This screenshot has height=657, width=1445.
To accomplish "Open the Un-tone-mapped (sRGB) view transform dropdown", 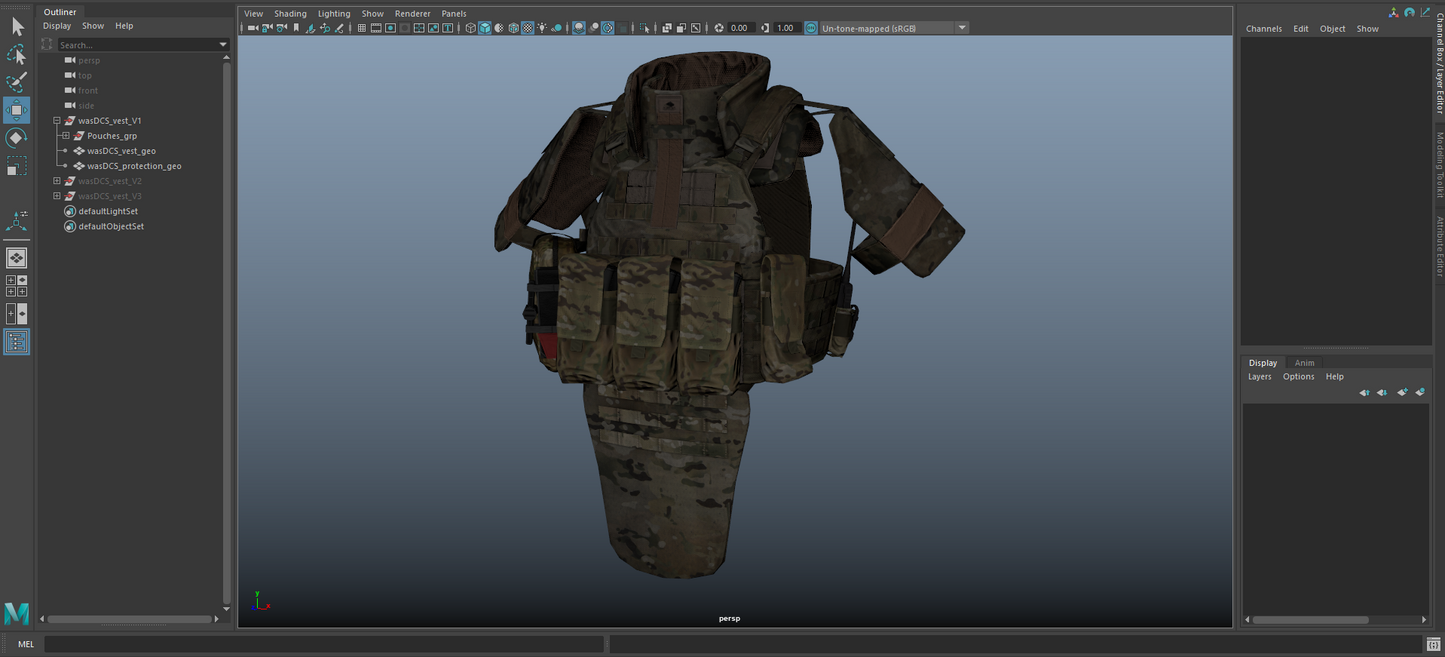I will (962, 28).
